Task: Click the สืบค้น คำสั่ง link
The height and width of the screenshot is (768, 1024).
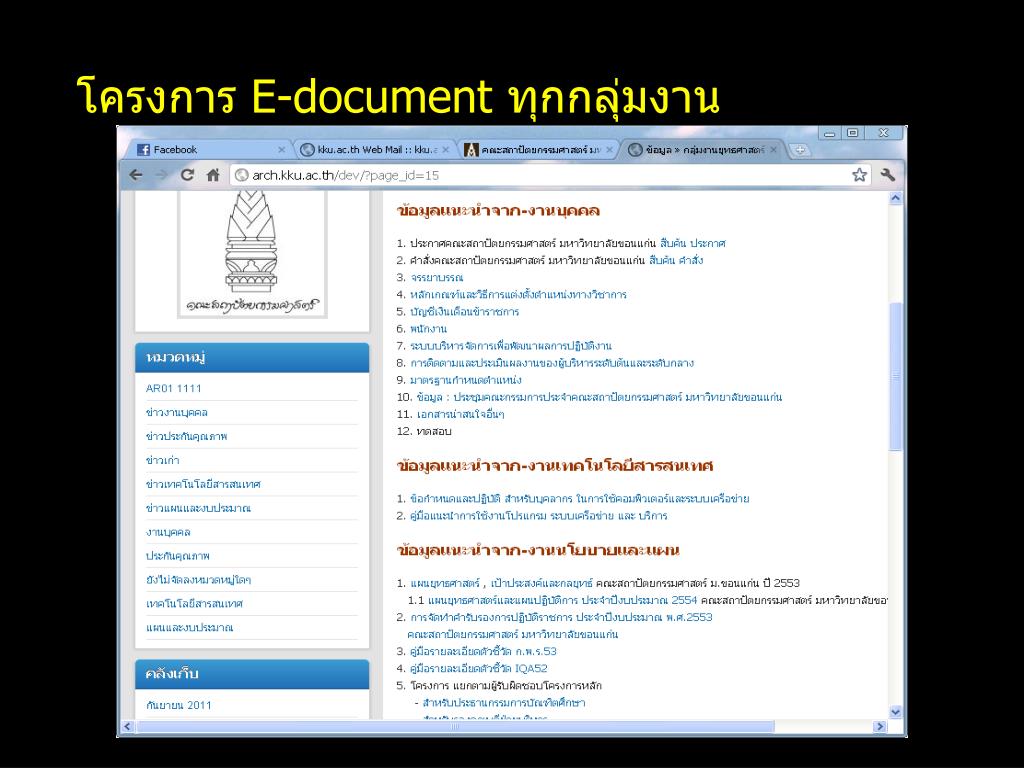Action: click(676, 261)
